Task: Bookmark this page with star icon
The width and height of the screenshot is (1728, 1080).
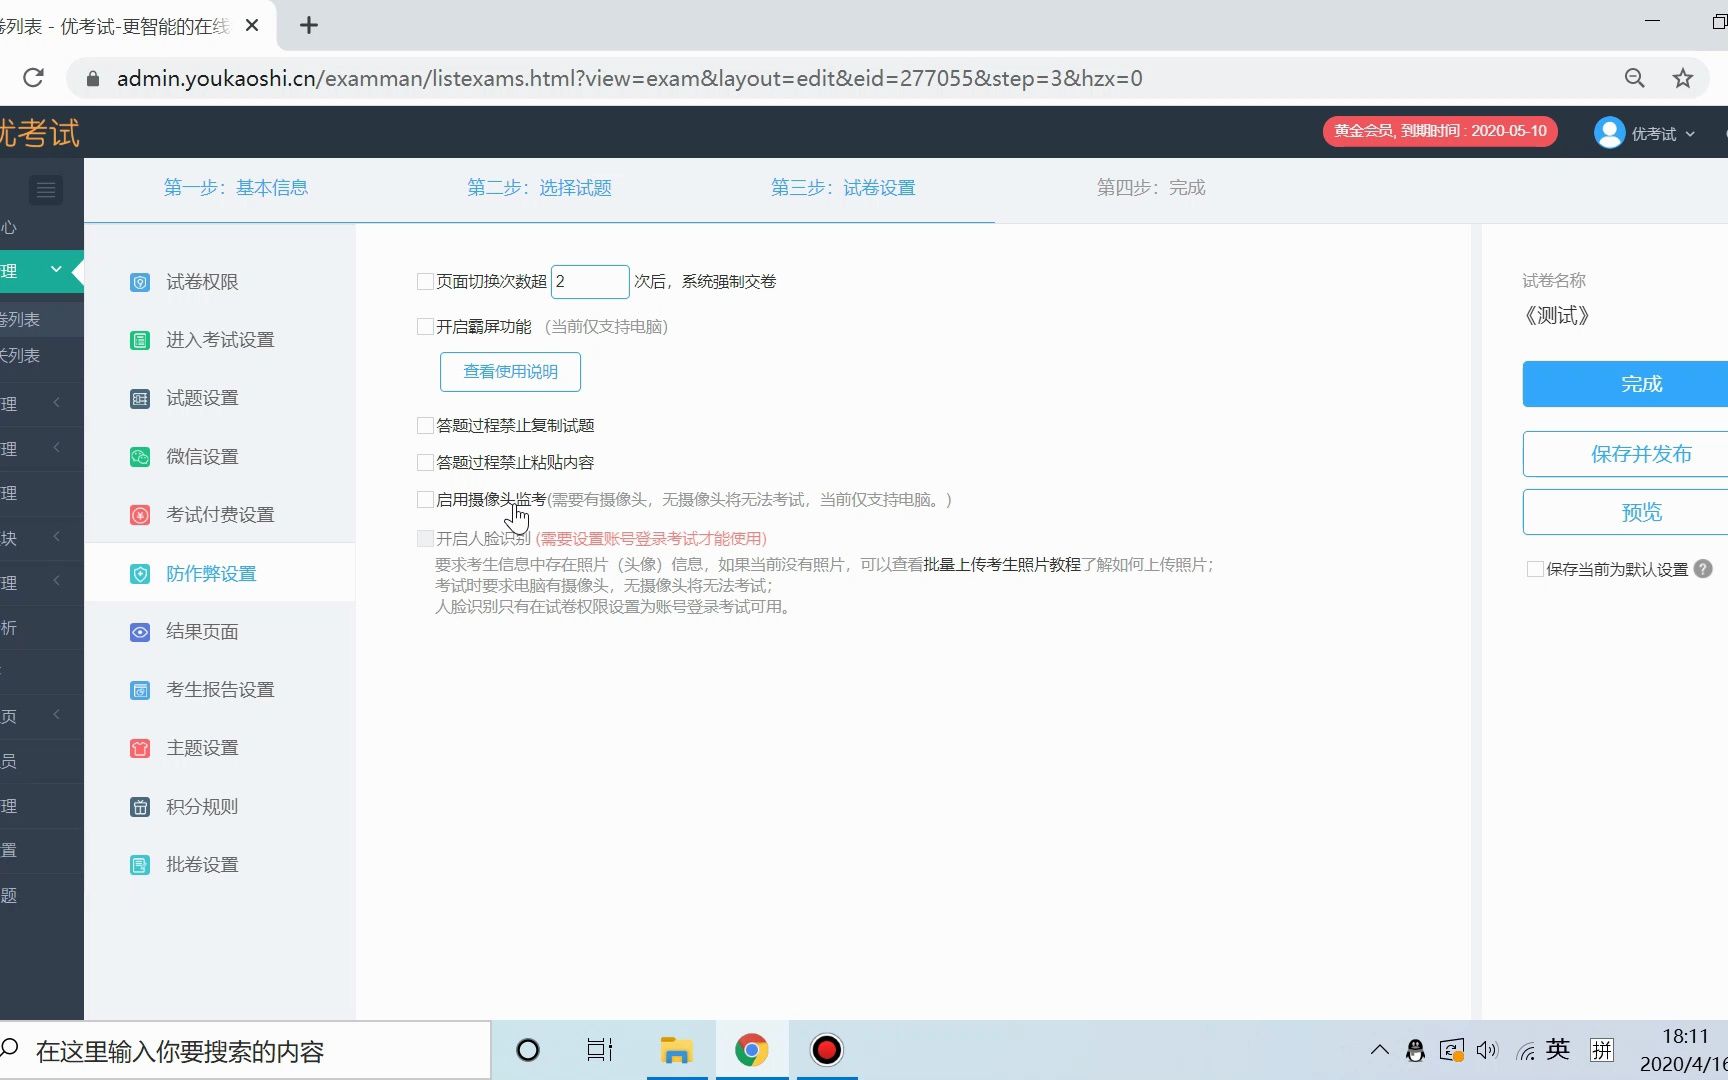Action: pyautogui.click(x=1683, y=78)
